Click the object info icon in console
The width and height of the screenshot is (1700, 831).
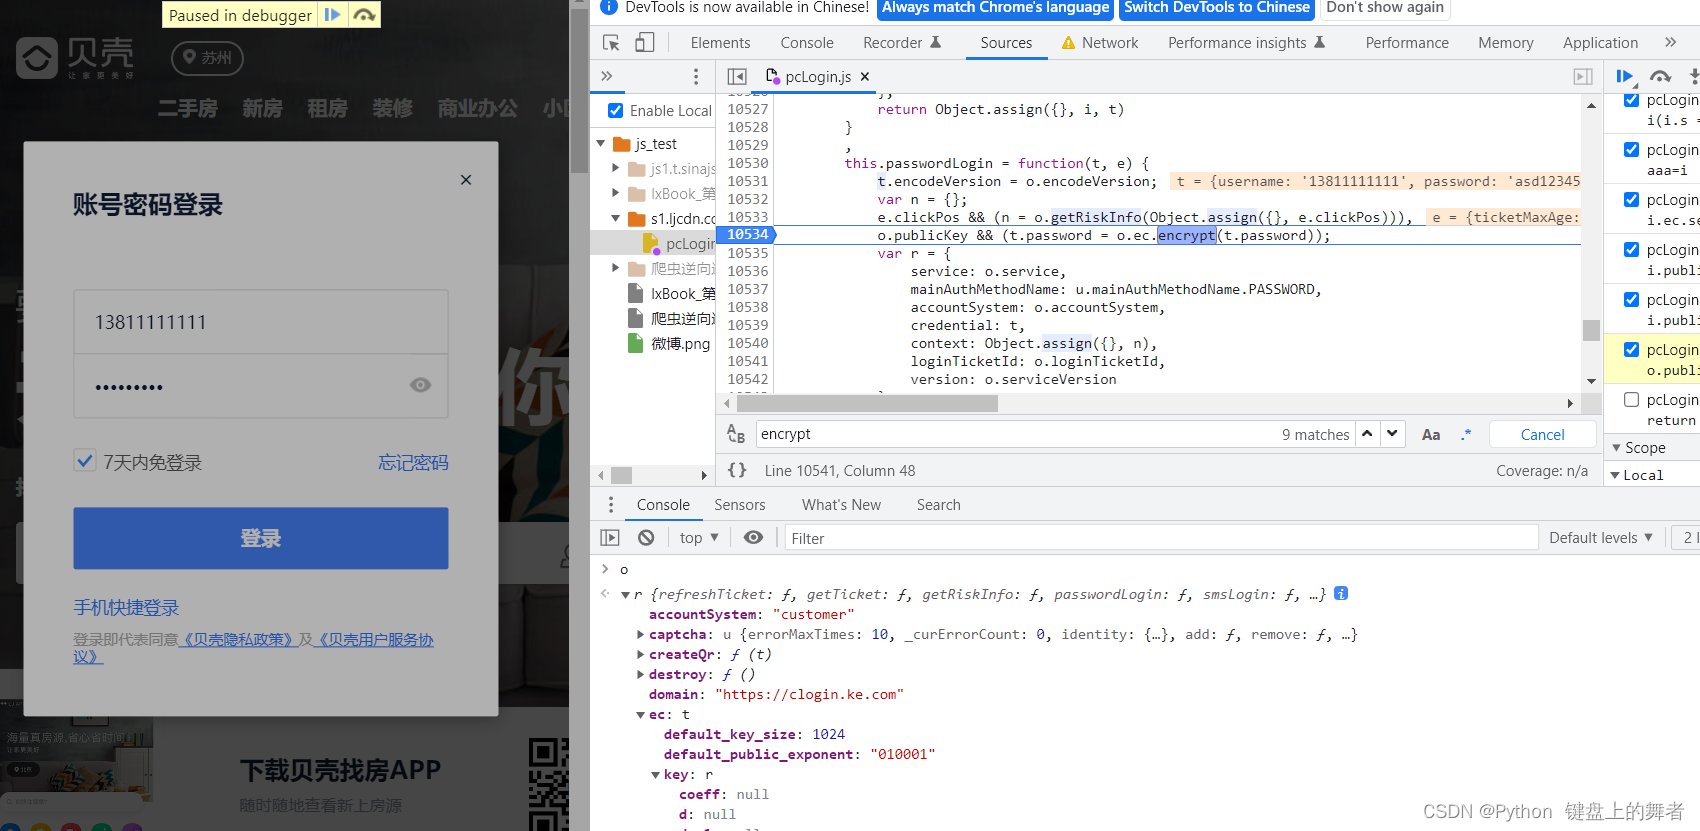[x=1341, y=594]
